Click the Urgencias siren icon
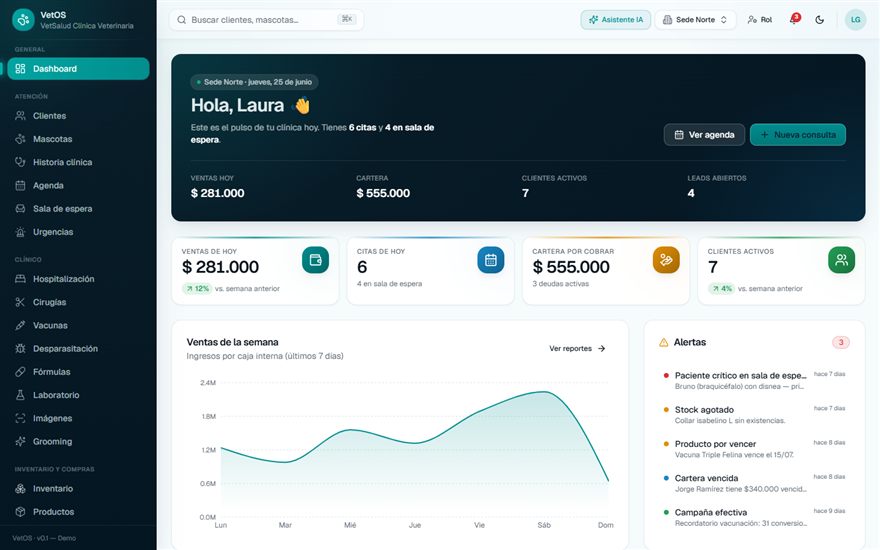 (20, 232)
